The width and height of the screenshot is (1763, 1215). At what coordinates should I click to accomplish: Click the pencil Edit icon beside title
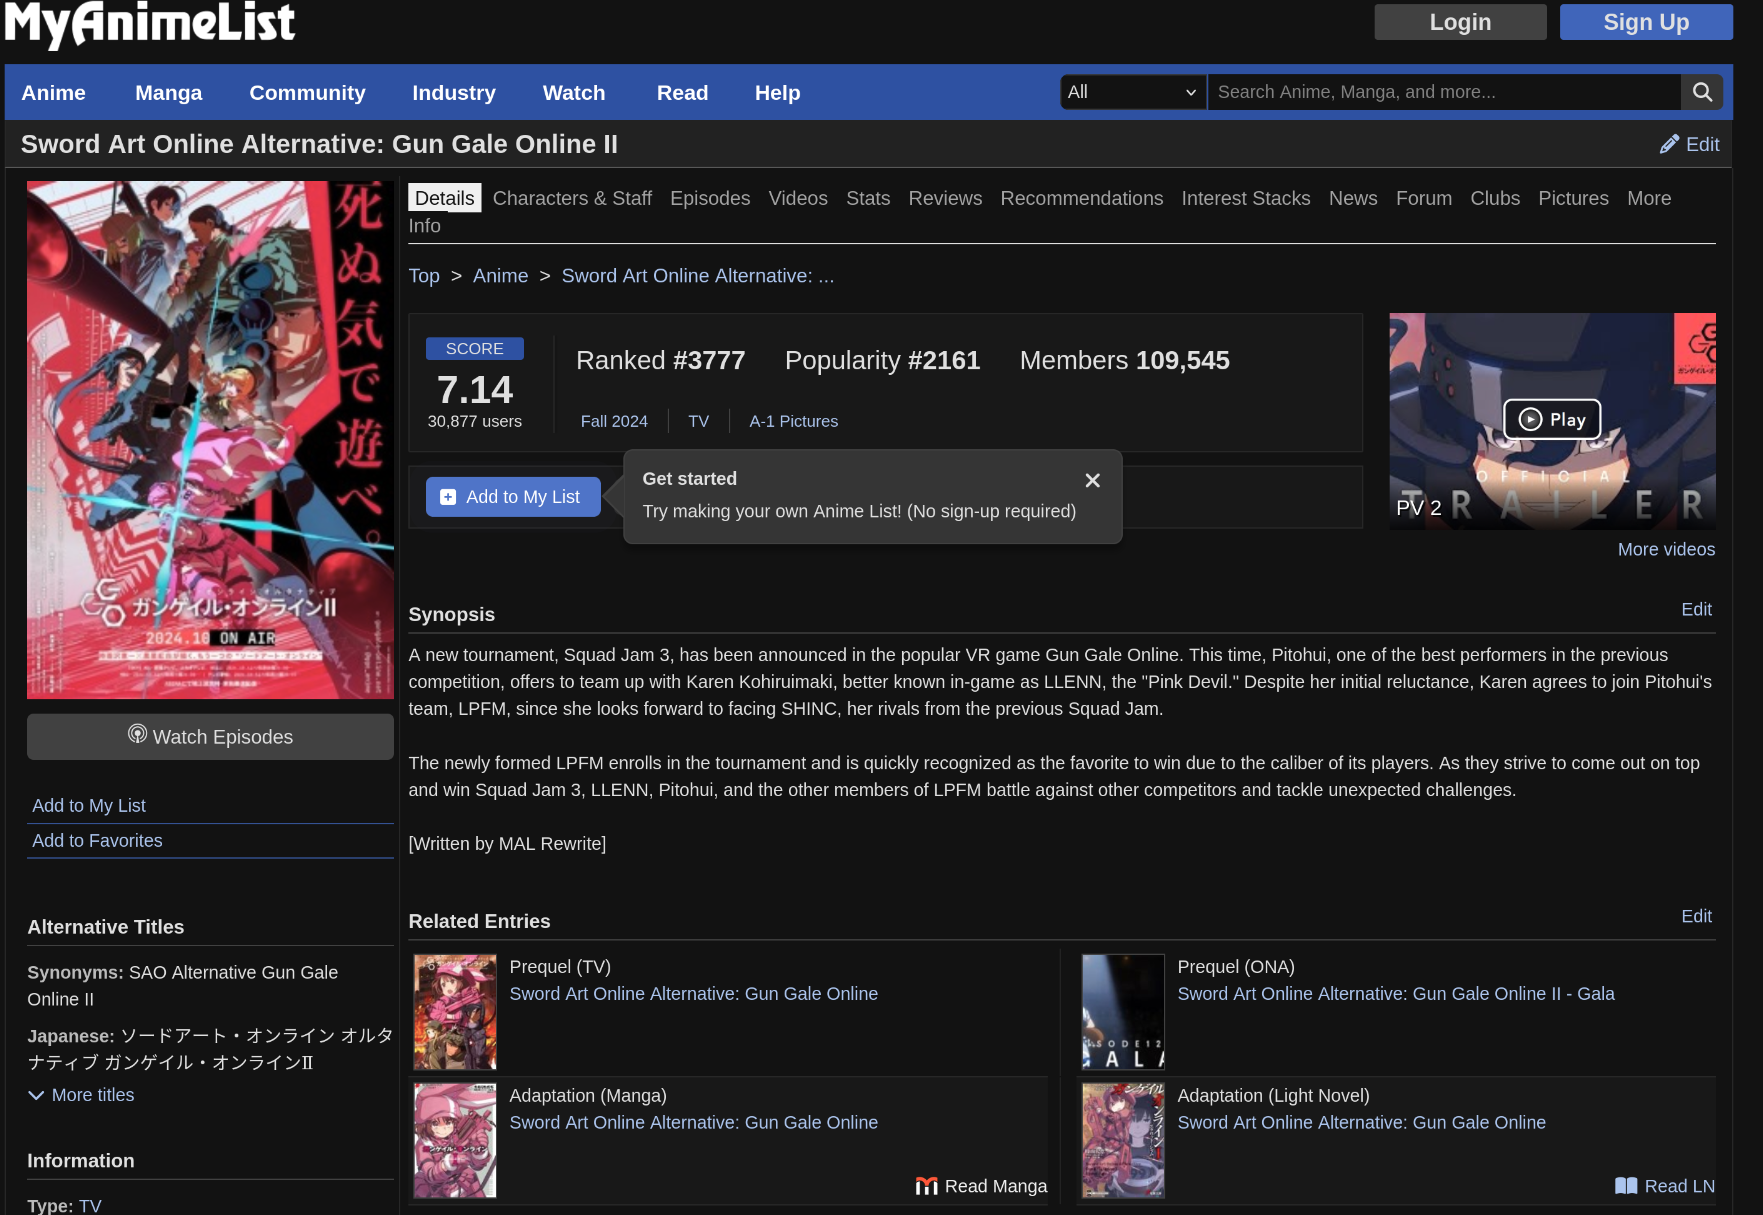1669,144
